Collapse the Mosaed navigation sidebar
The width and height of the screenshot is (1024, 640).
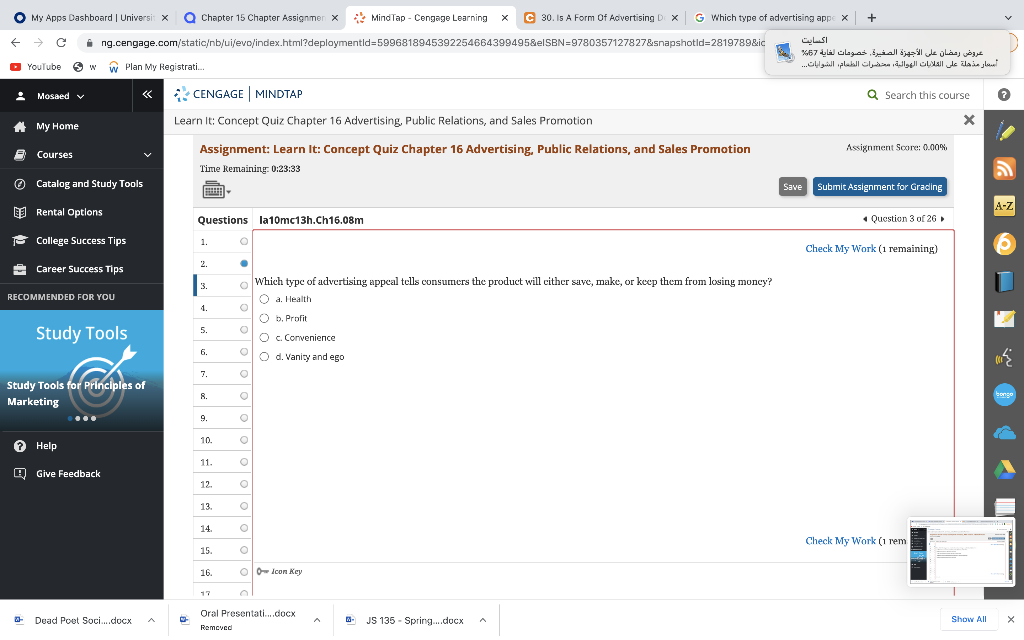[x=146, y=94]
